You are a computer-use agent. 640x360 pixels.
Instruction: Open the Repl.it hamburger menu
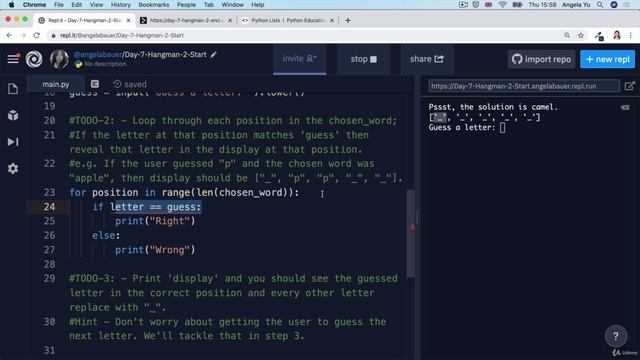click(x=13, y=59)
